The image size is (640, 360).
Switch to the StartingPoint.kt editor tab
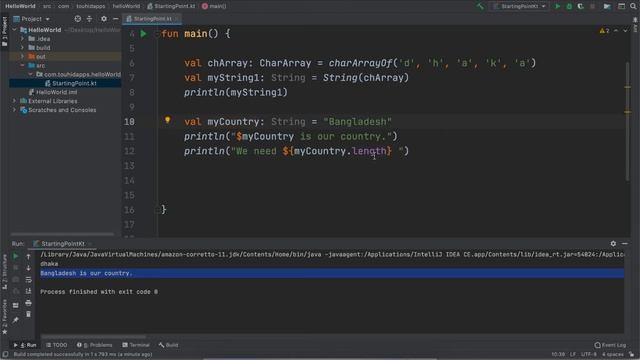pyautogui.click(x=151, y=19)
